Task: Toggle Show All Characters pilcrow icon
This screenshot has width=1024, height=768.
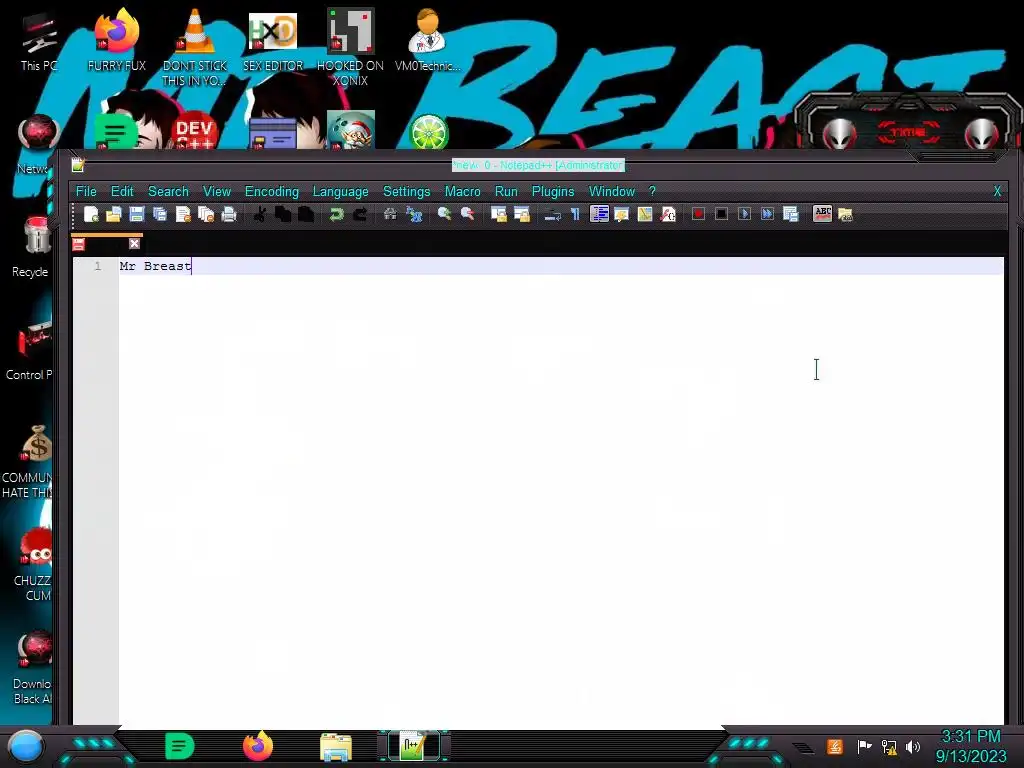Action: (575, 214)
